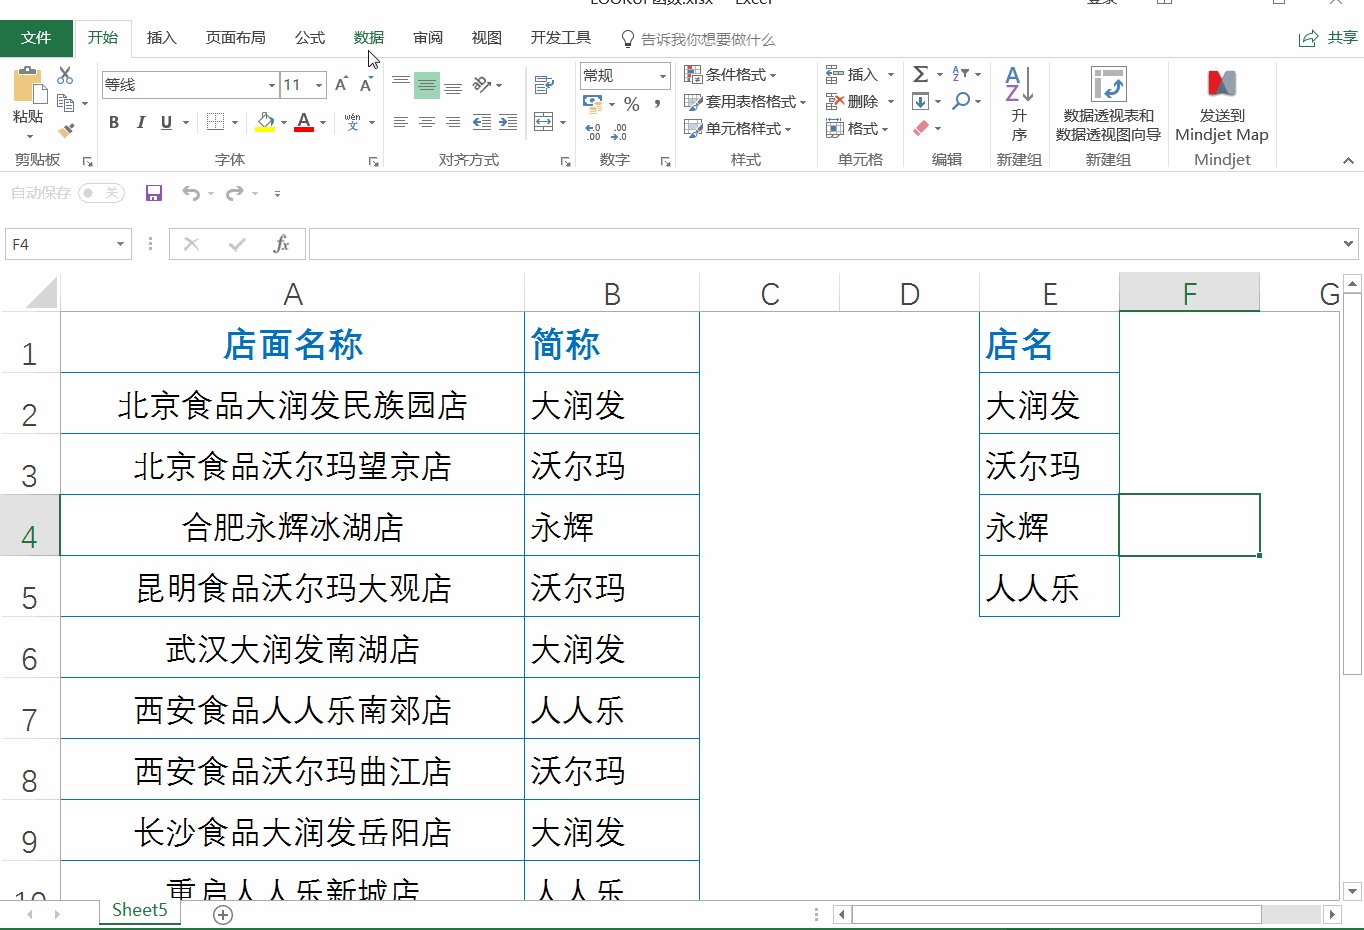
Task: Switch to the 数据 ribbon tab
Action: (x=368, y=38)
